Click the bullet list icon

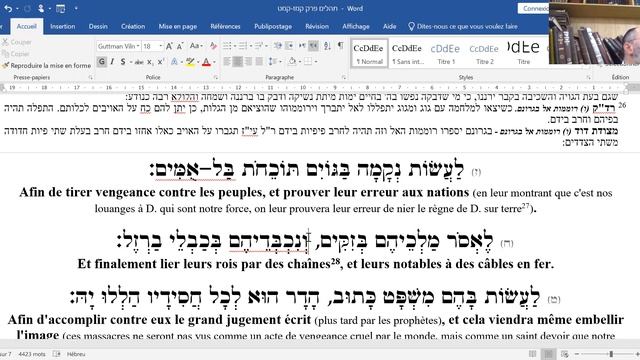(227, 46)
